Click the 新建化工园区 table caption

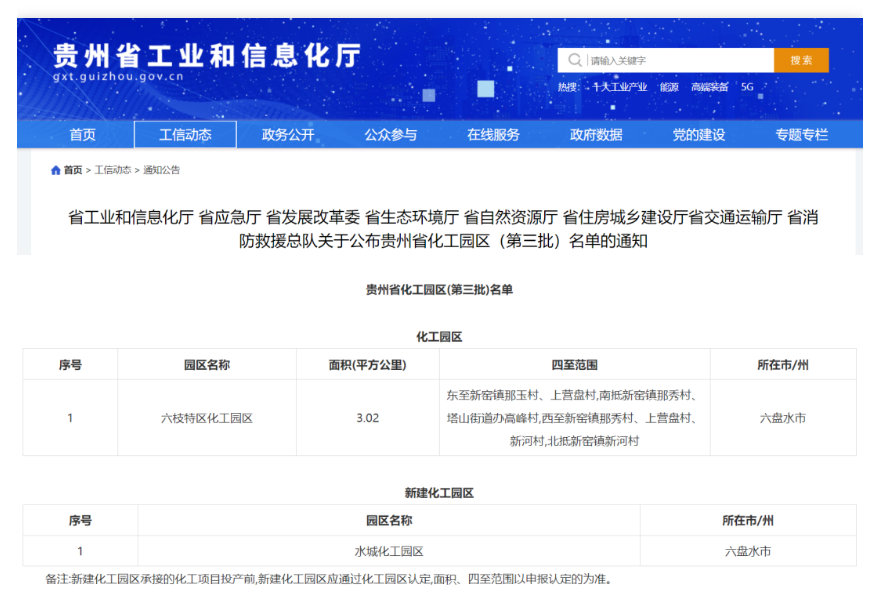pos(439,493)
